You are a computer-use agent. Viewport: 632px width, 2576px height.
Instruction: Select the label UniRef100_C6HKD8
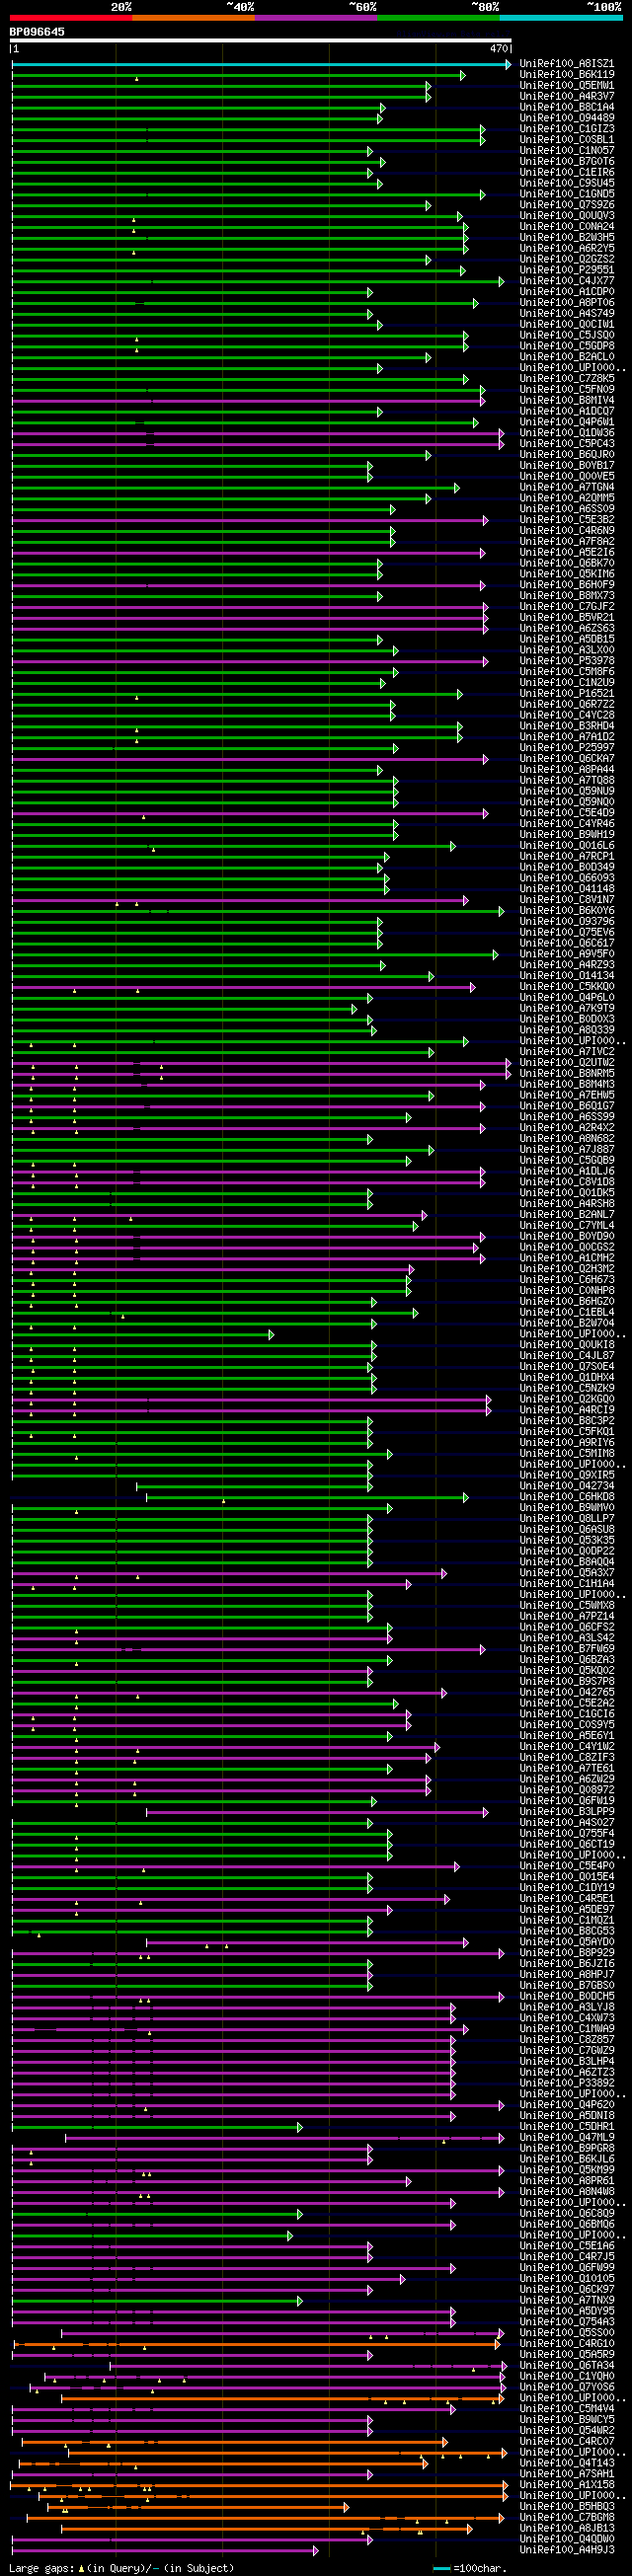pos(567,1497)
